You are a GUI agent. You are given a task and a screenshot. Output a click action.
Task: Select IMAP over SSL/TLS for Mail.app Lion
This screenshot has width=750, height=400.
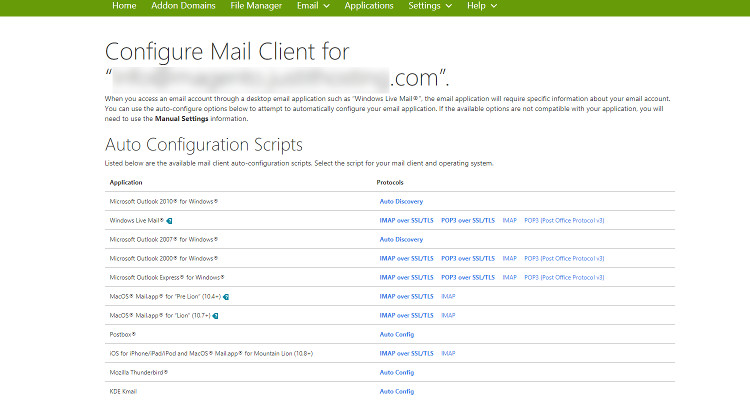point(406,315)
